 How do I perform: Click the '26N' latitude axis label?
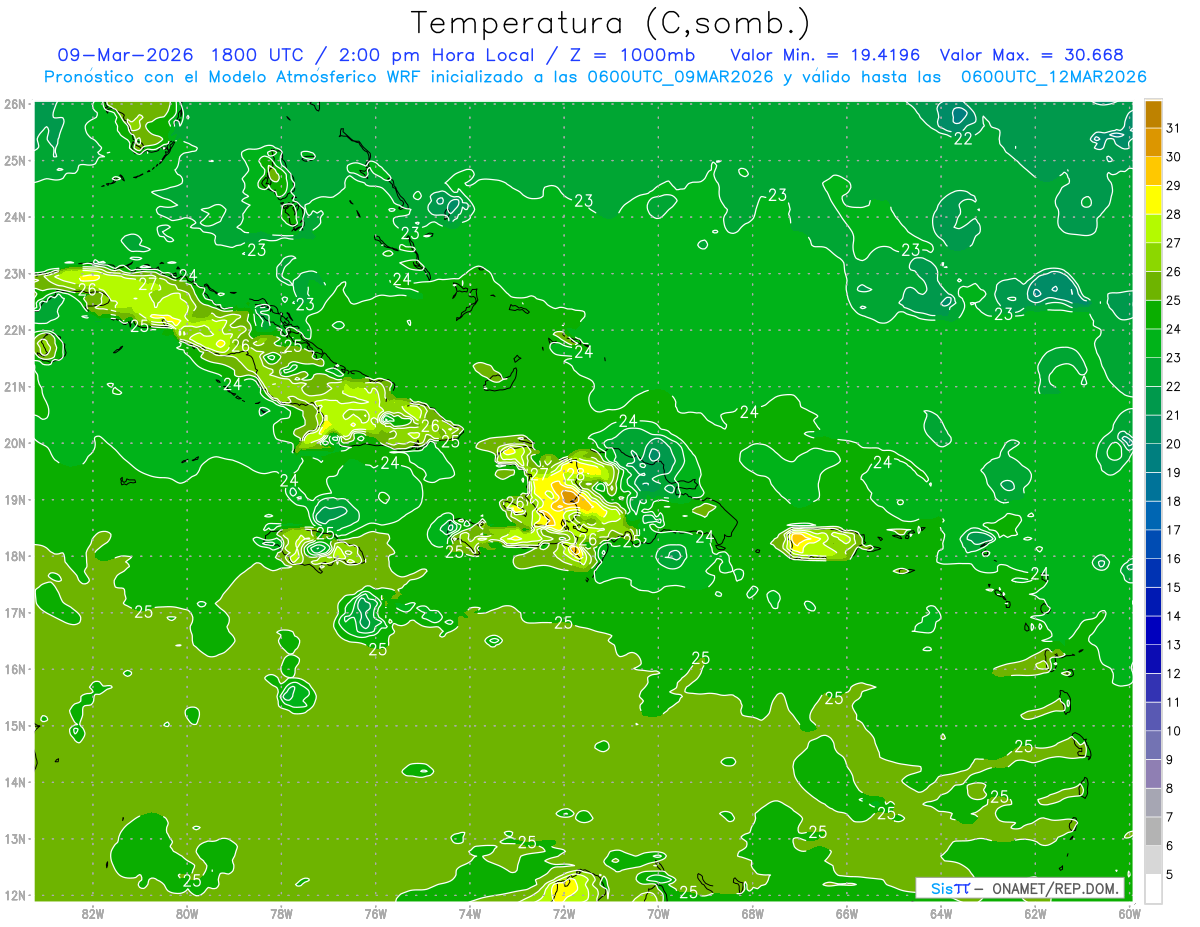tap(15, 104)
